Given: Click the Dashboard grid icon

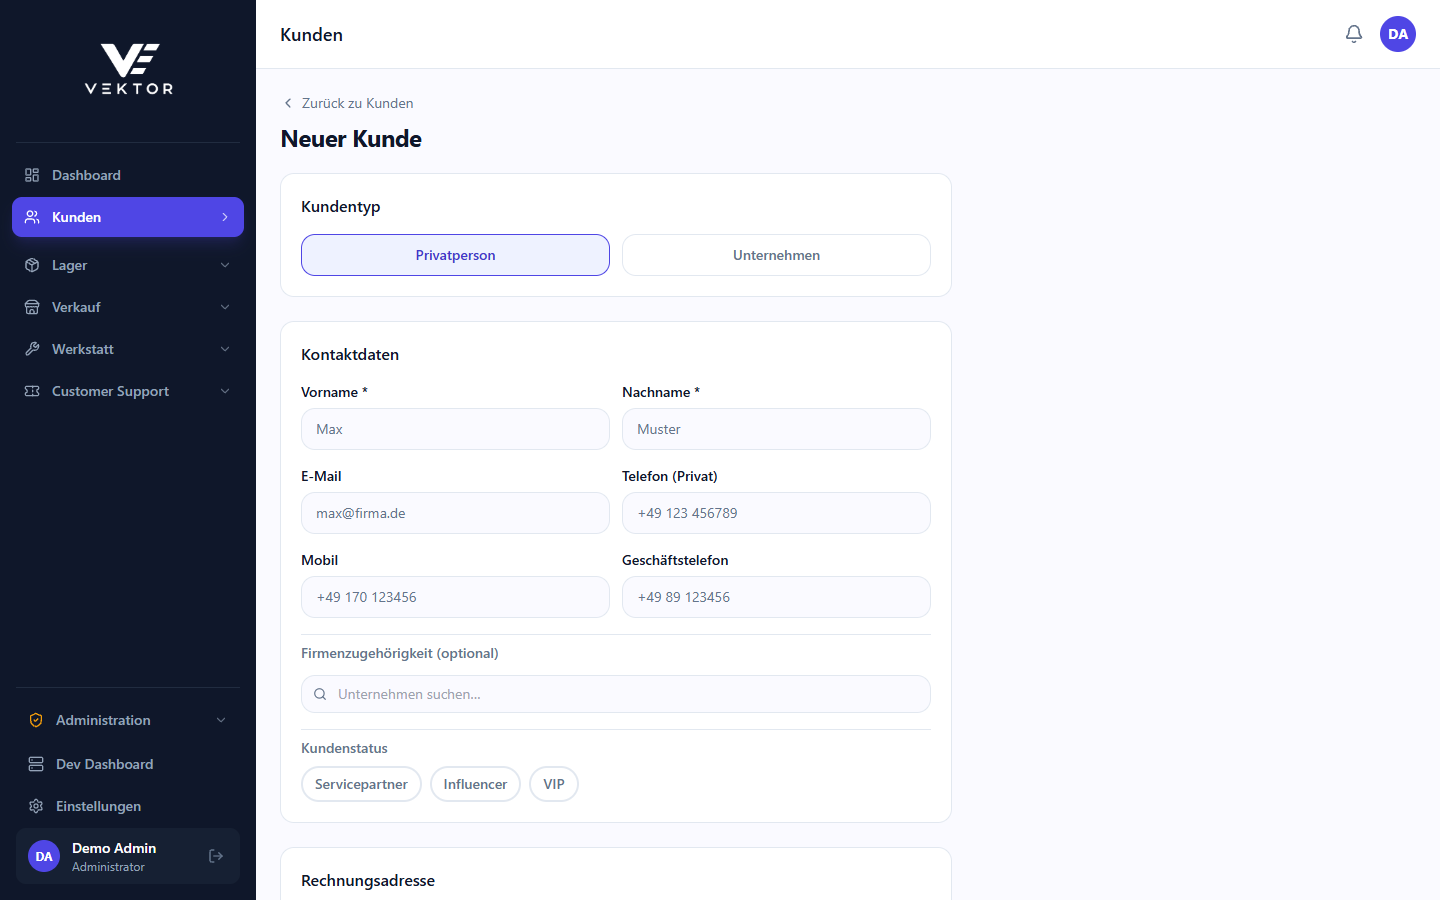Looking at the screenshot, I should pos(32,175).
